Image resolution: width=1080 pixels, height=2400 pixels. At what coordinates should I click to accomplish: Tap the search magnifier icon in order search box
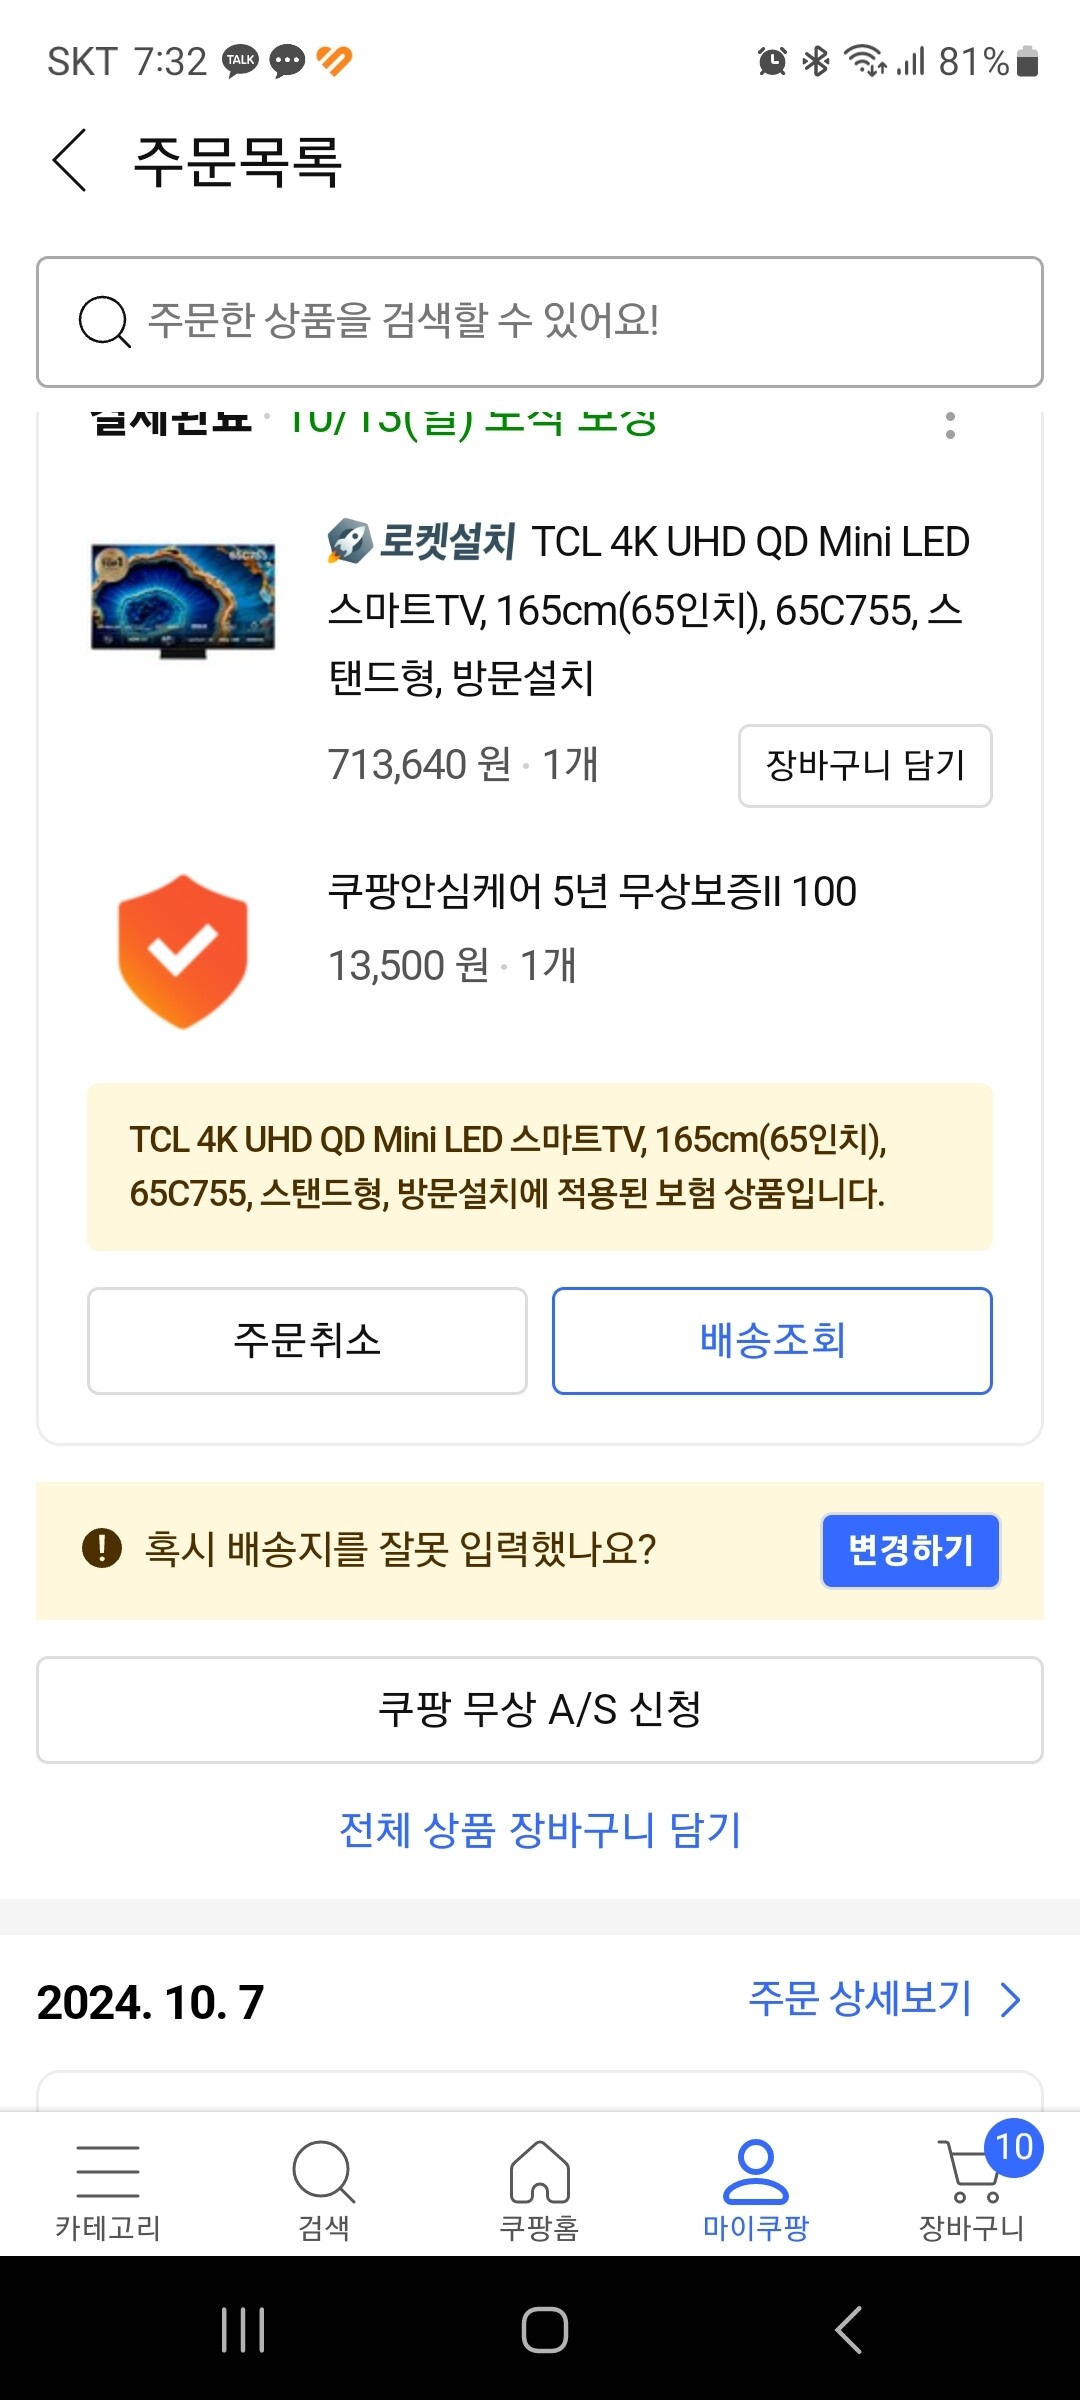(104, 322)
